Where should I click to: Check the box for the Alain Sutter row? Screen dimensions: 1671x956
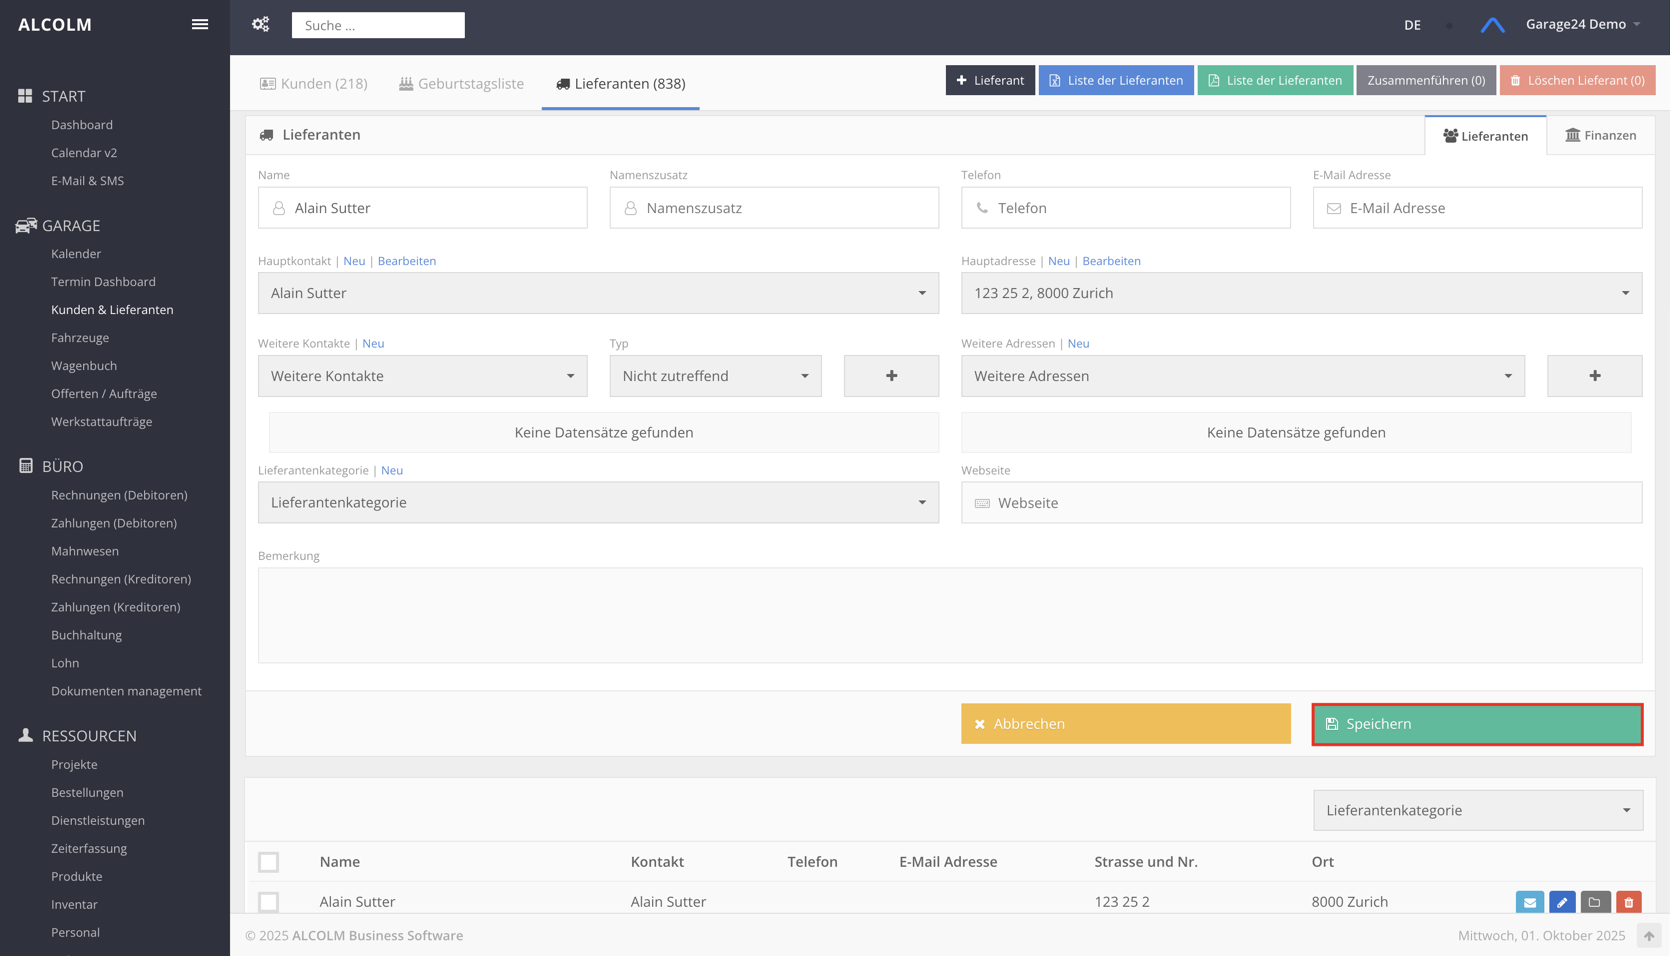(269, 902)
